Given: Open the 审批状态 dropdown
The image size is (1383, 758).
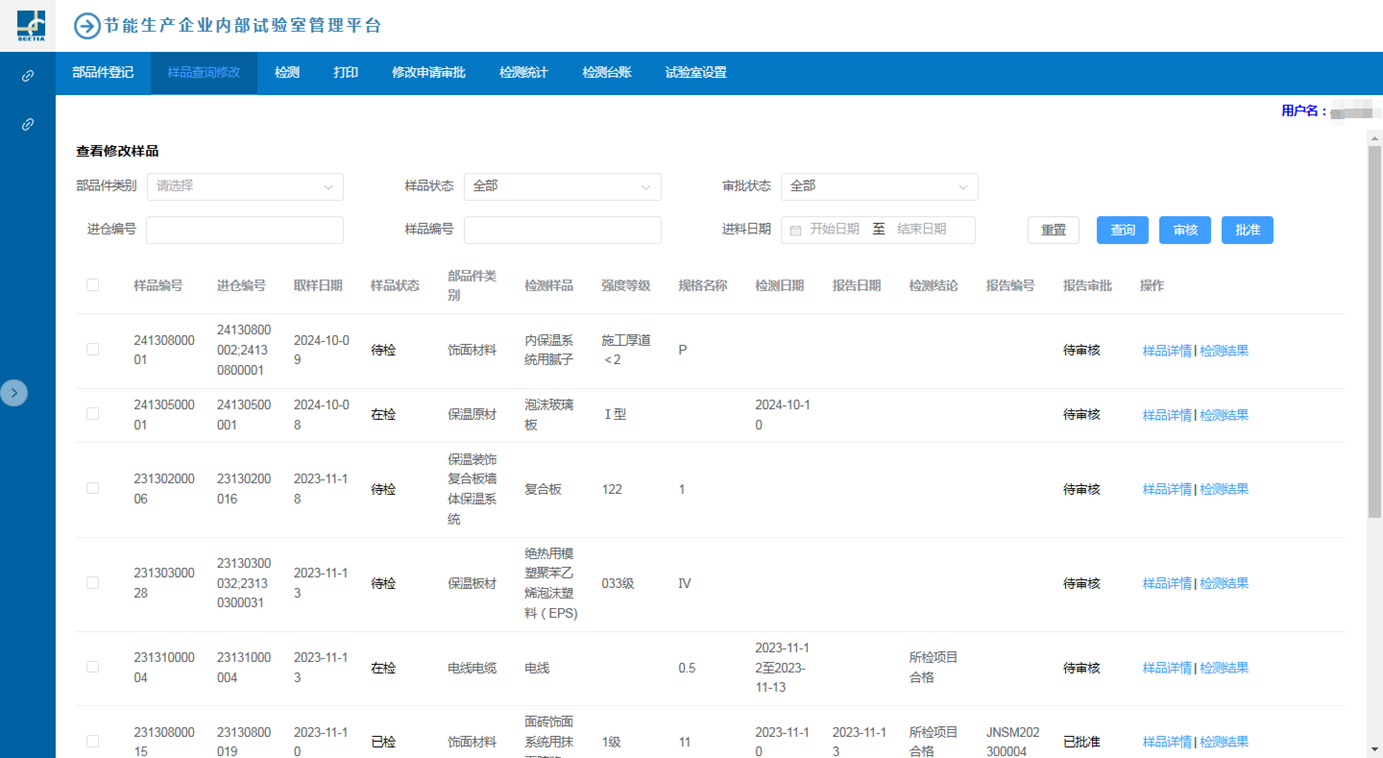Looking at the screenshot, I should pos(879,186).
